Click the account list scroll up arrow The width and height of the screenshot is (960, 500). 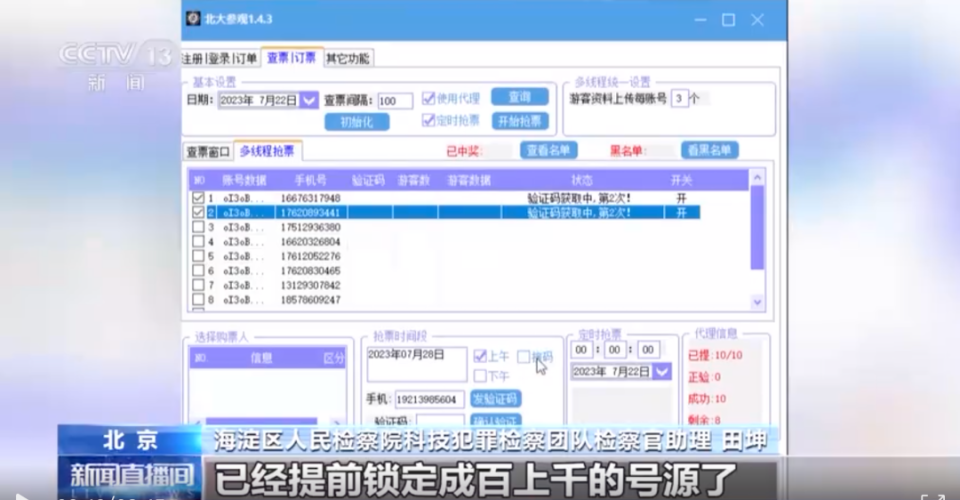[x=757, y=178]
